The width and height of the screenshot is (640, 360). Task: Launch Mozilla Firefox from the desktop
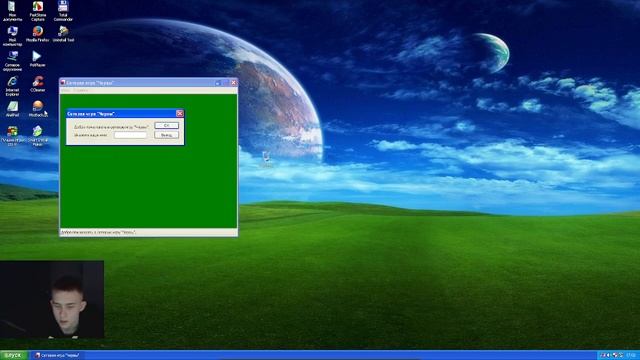[x=38, y=34]
